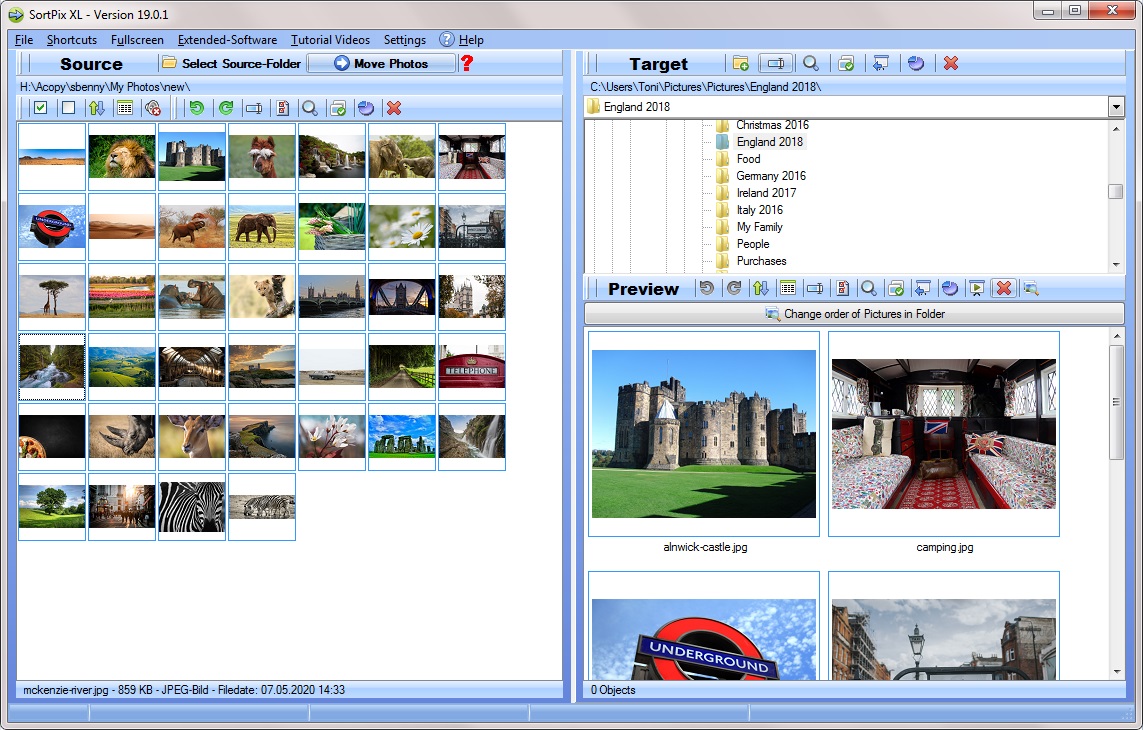Select the Germany 2016 folder
The height and width of the screenshot is (730, 1143).
pos(771,176)
